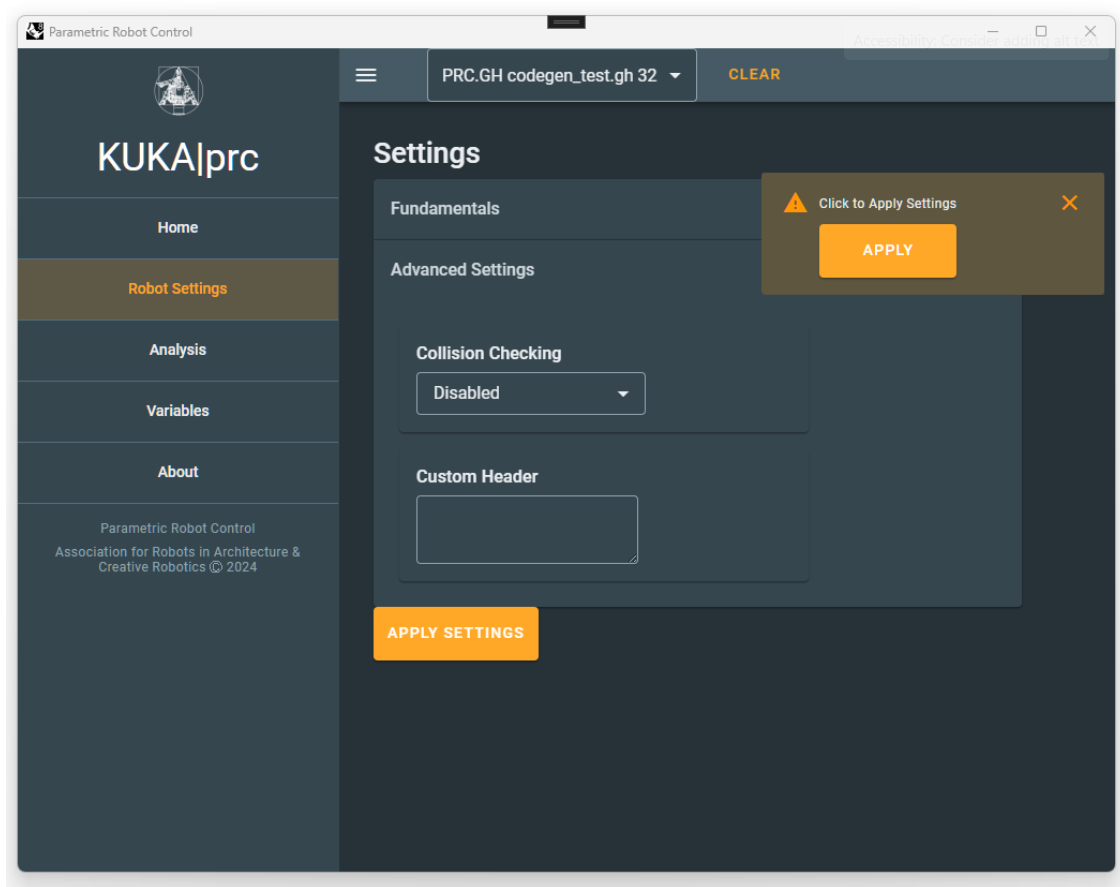Click the app icon in title bar
Image resolution: width=1120 pixels, height=887 pixels.
(x=35, y=31)
